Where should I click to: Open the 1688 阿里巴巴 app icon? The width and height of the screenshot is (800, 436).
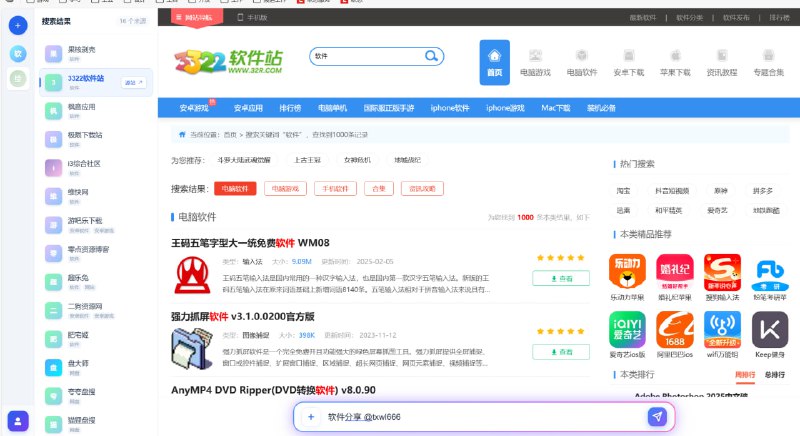pyautogui.click(x=674, y=329)
